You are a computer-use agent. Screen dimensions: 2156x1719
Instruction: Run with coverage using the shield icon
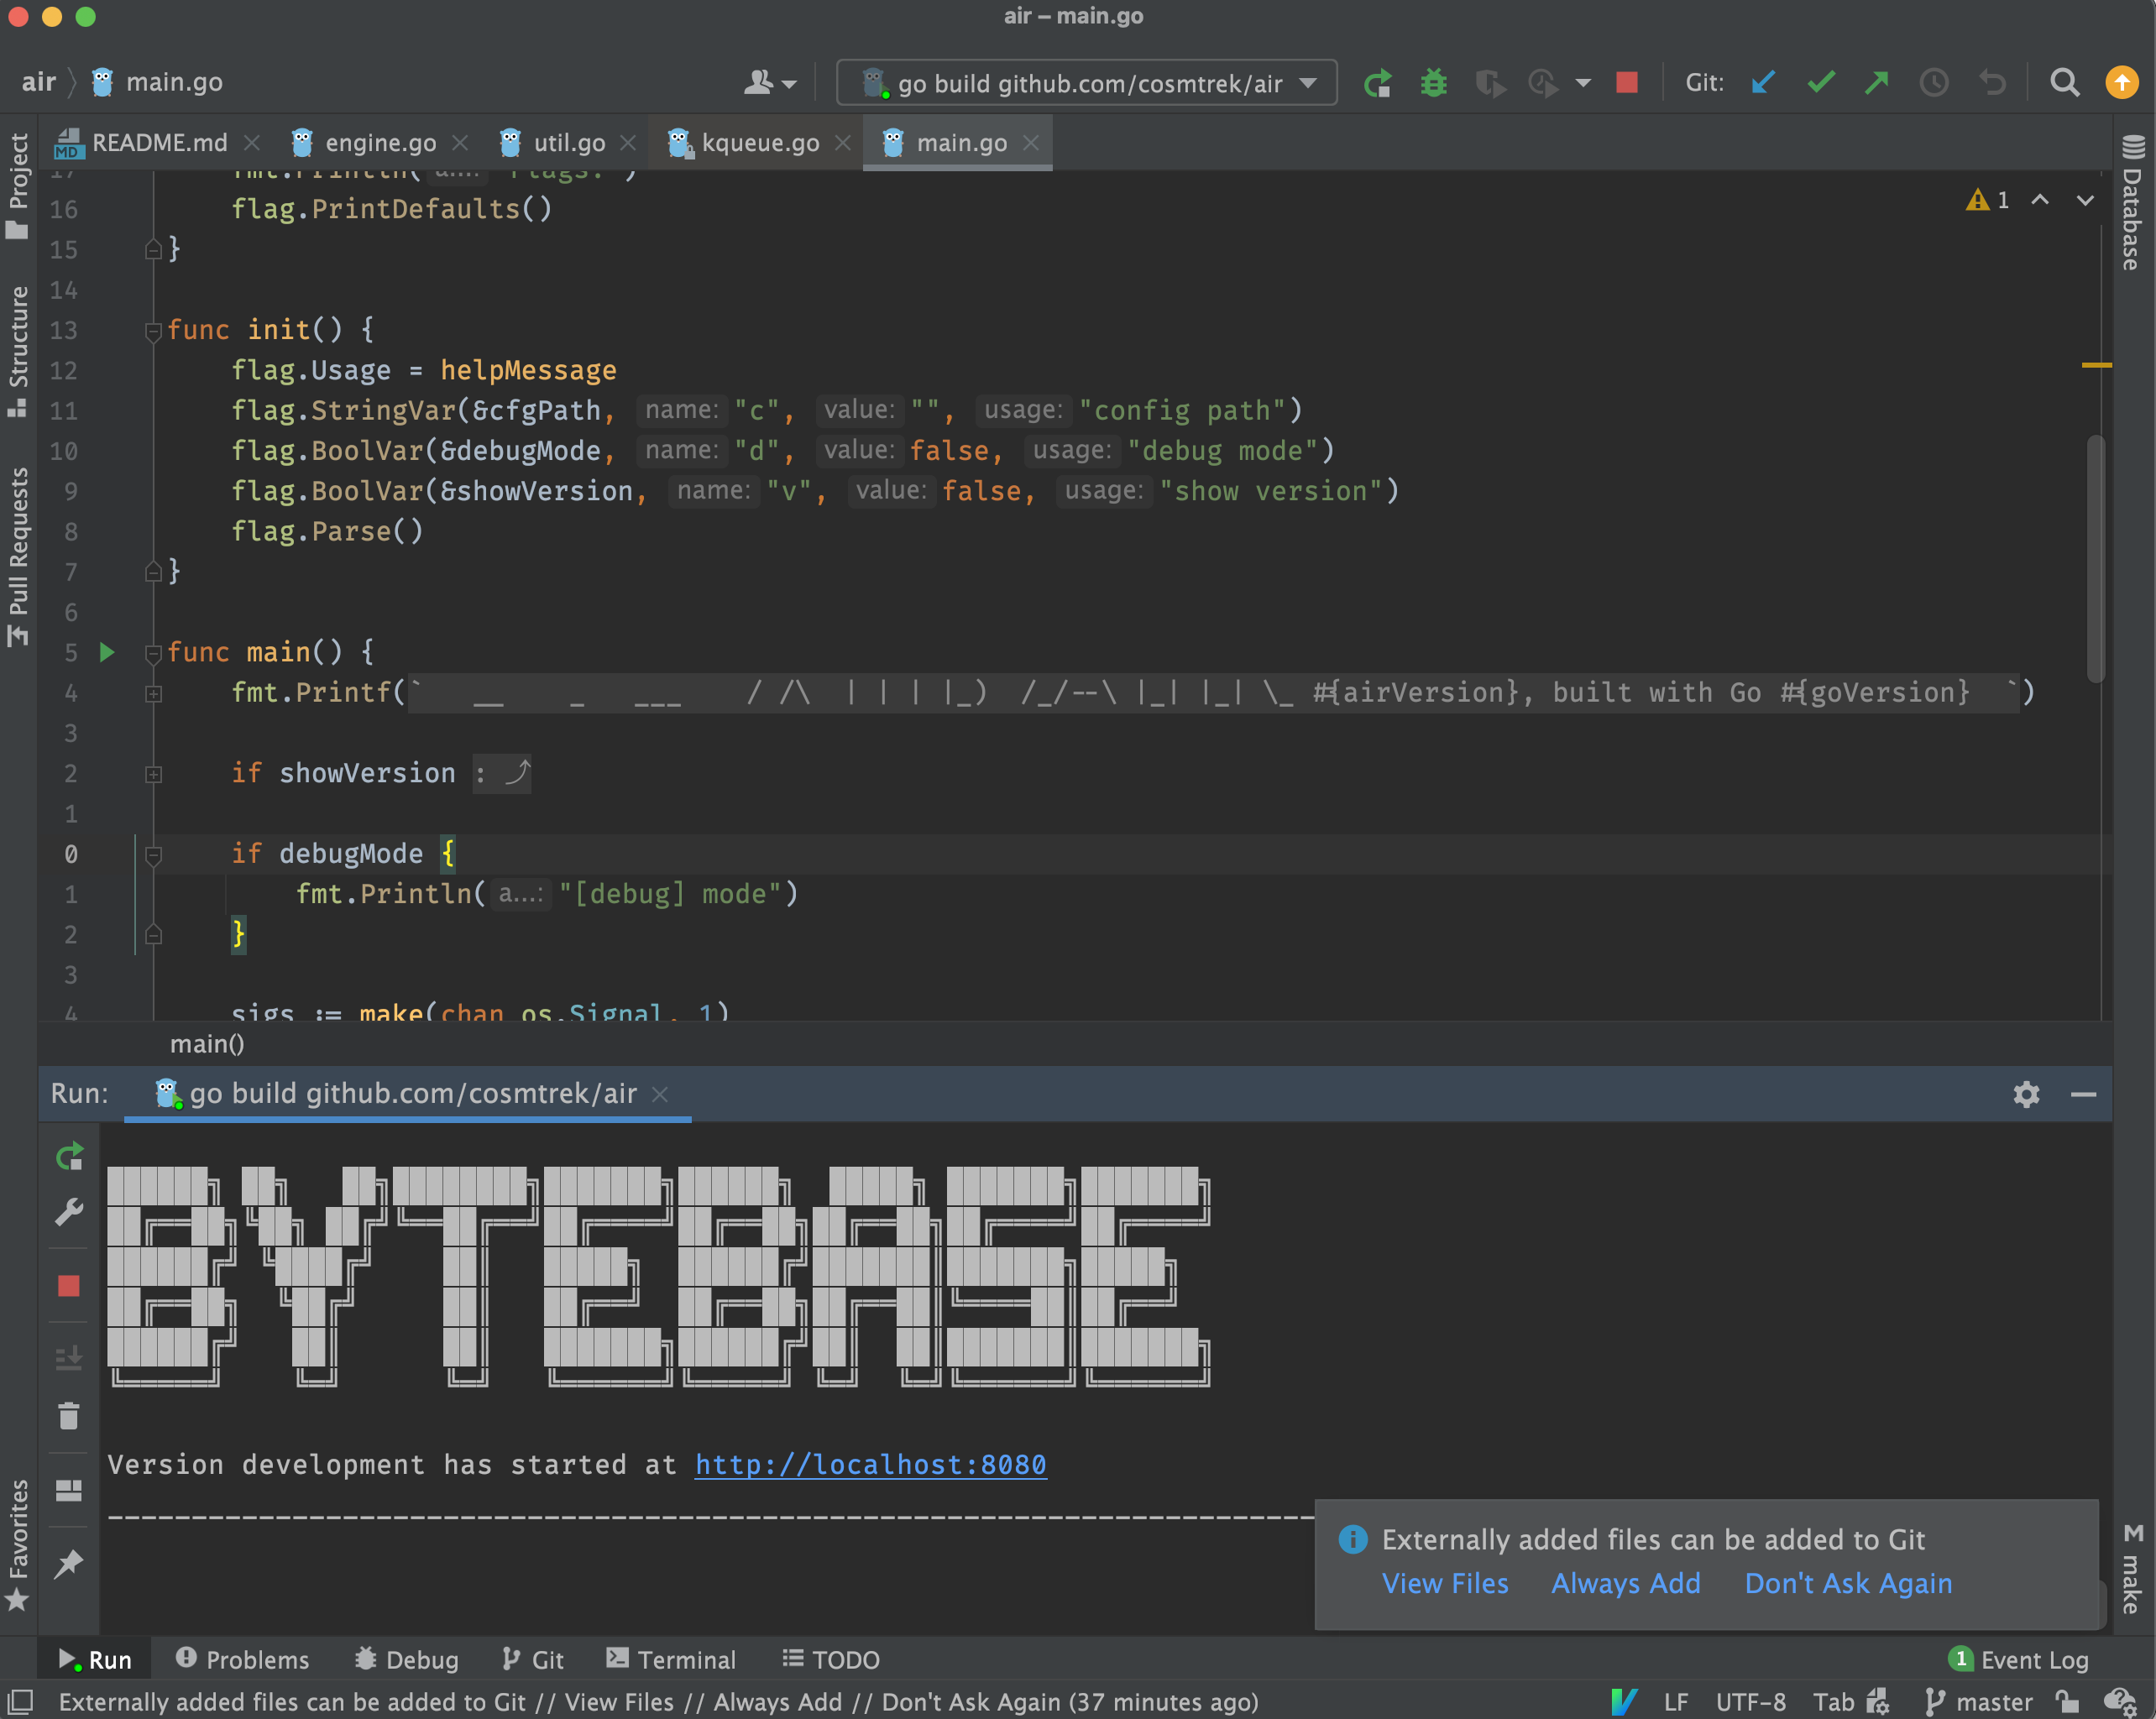[x=1490, y=83]
